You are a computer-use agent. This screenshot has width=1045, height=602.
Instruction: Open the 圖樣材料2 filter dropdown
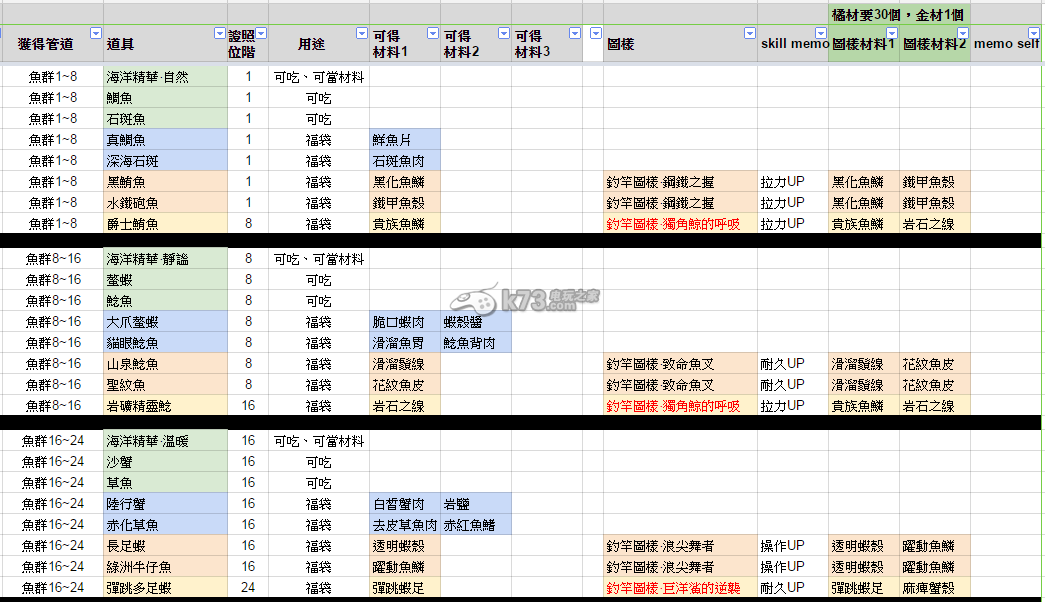tap(963, 33)
